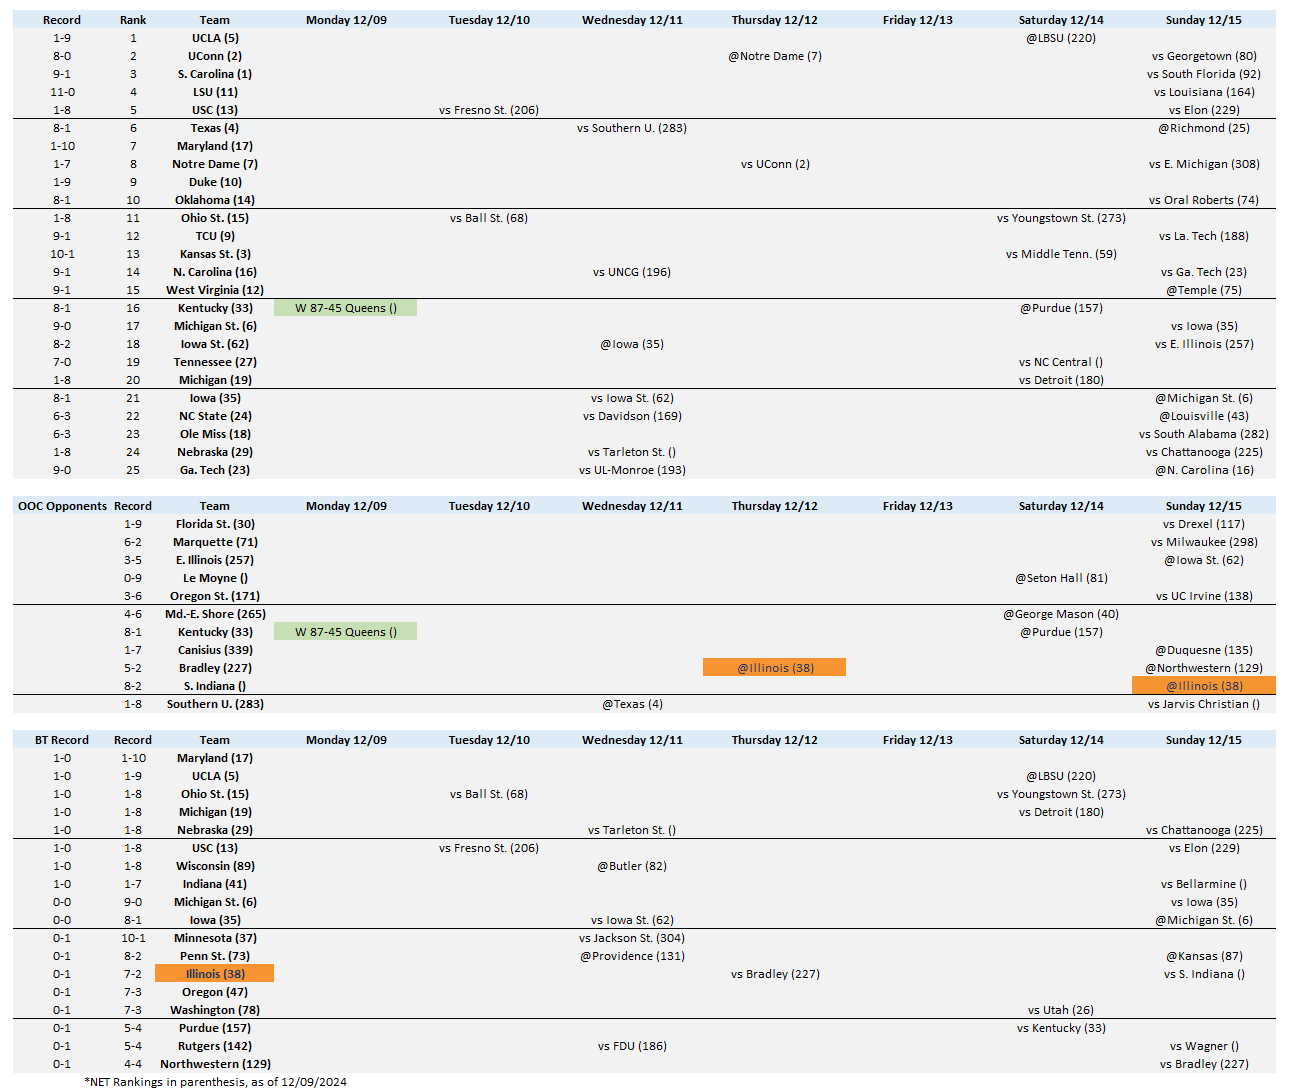The height and width of the screenshot is (1092, 1292).
Task: Select the Le Moyne () team cell
Action: tap(215, 578)
